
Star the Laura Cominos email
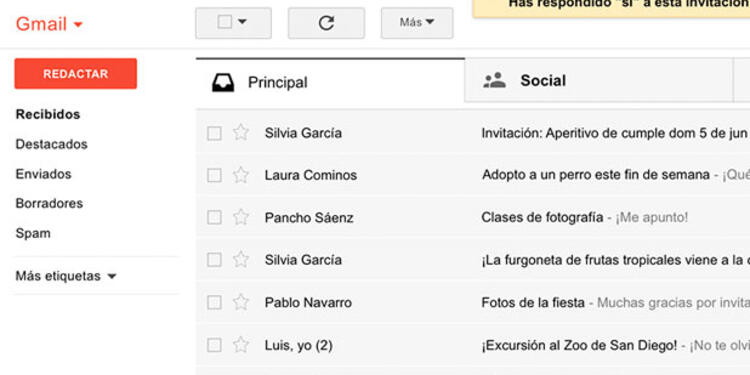pos(241,175)
